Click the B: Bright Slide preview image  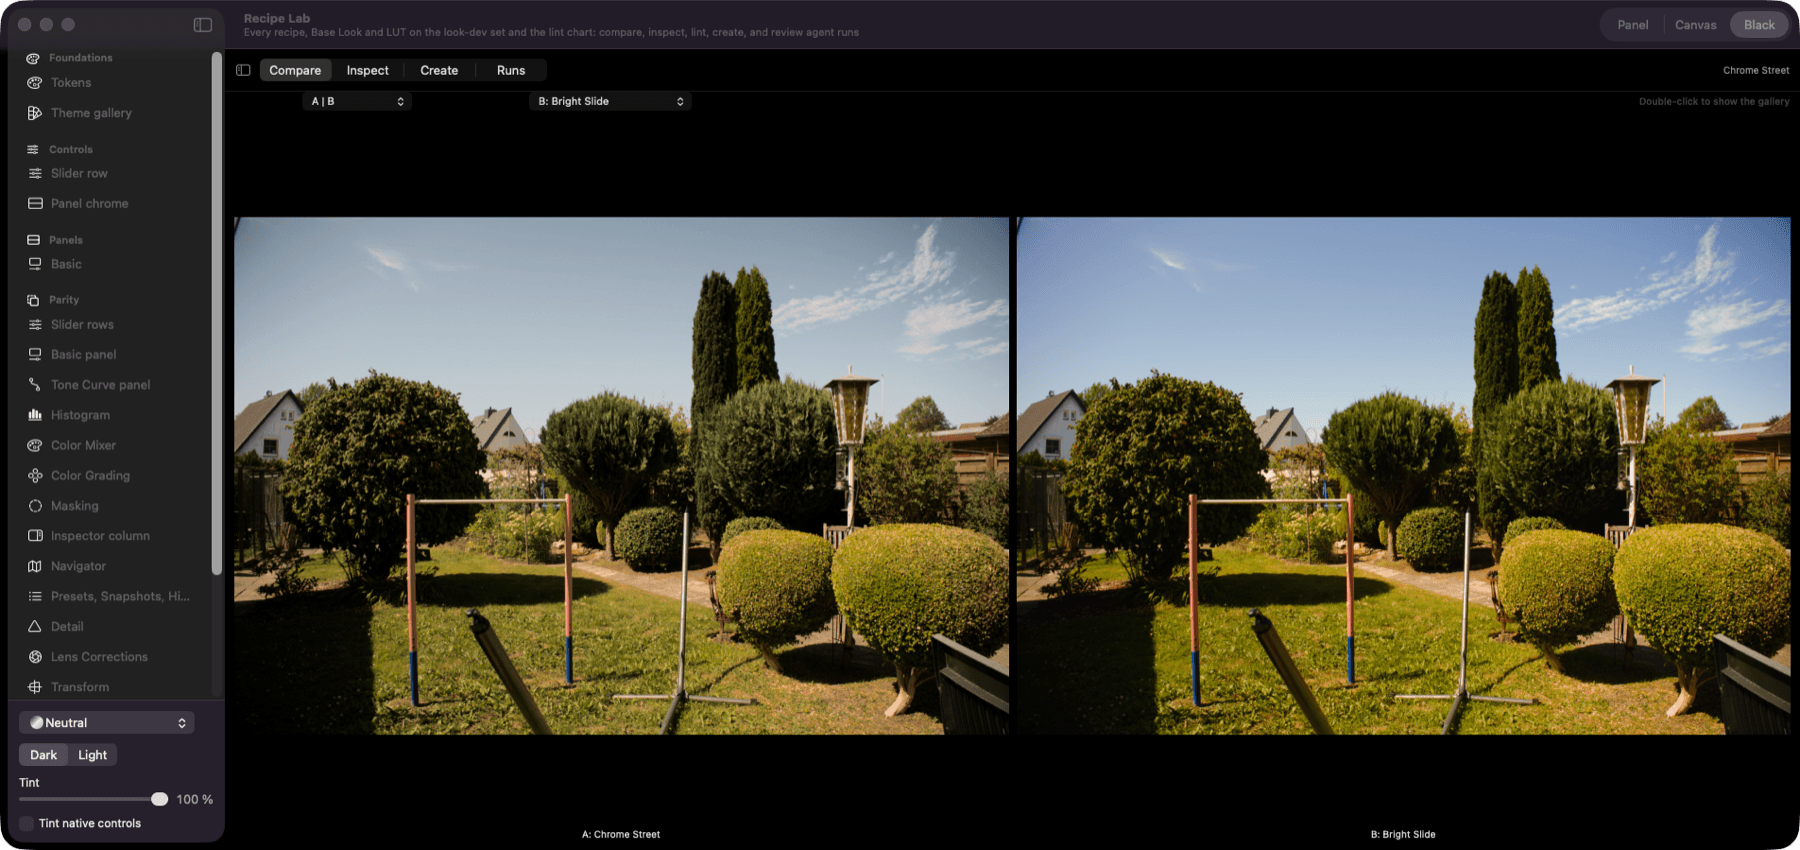point(1403,476)
